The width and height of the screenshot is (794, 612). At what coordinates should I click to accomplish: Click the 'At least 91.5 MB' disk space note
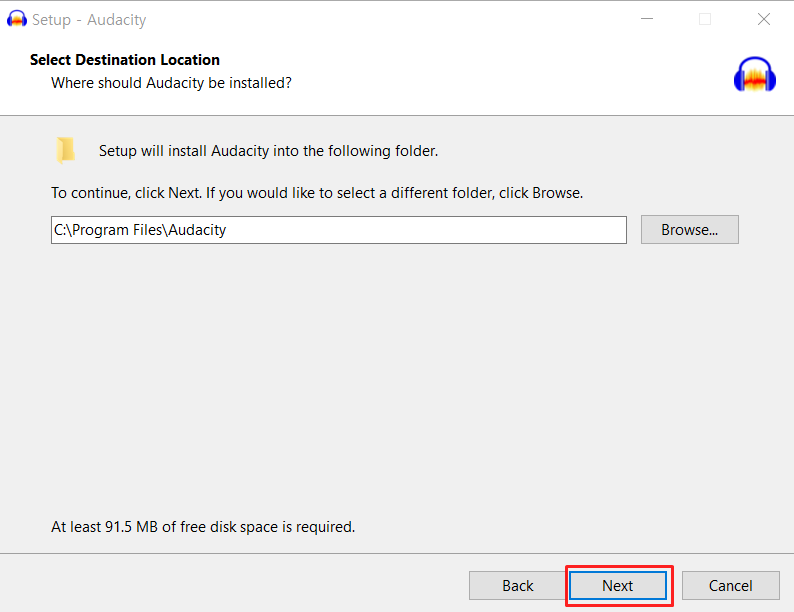[x=203, y=527]
